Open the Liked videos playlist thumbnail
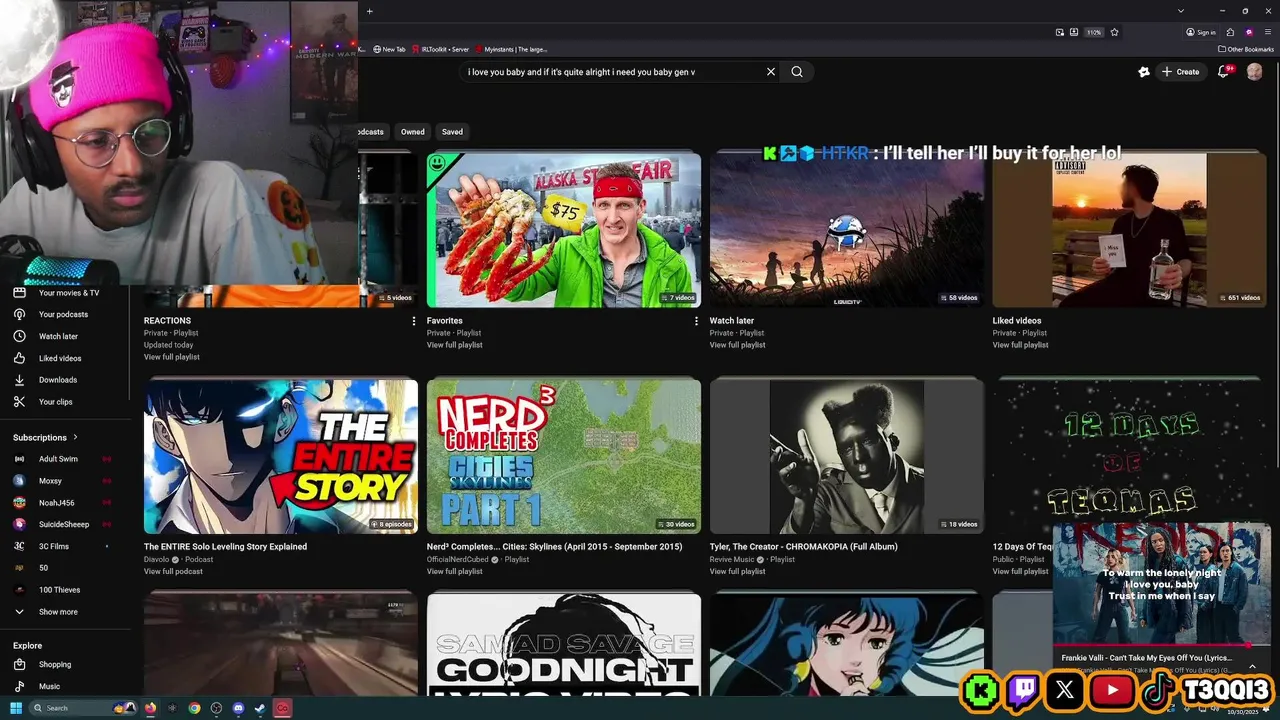Screen dimensions: 1280x720 1129,230
